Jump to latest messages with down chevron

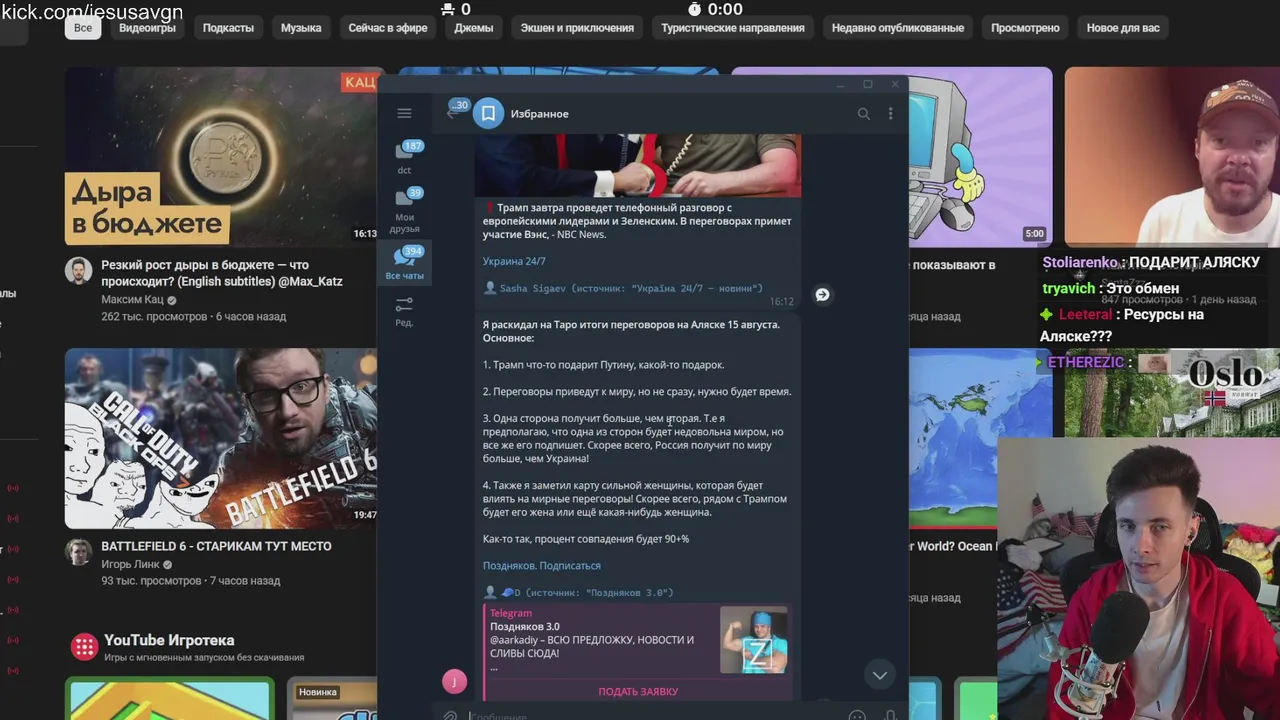tap(879, 675)
